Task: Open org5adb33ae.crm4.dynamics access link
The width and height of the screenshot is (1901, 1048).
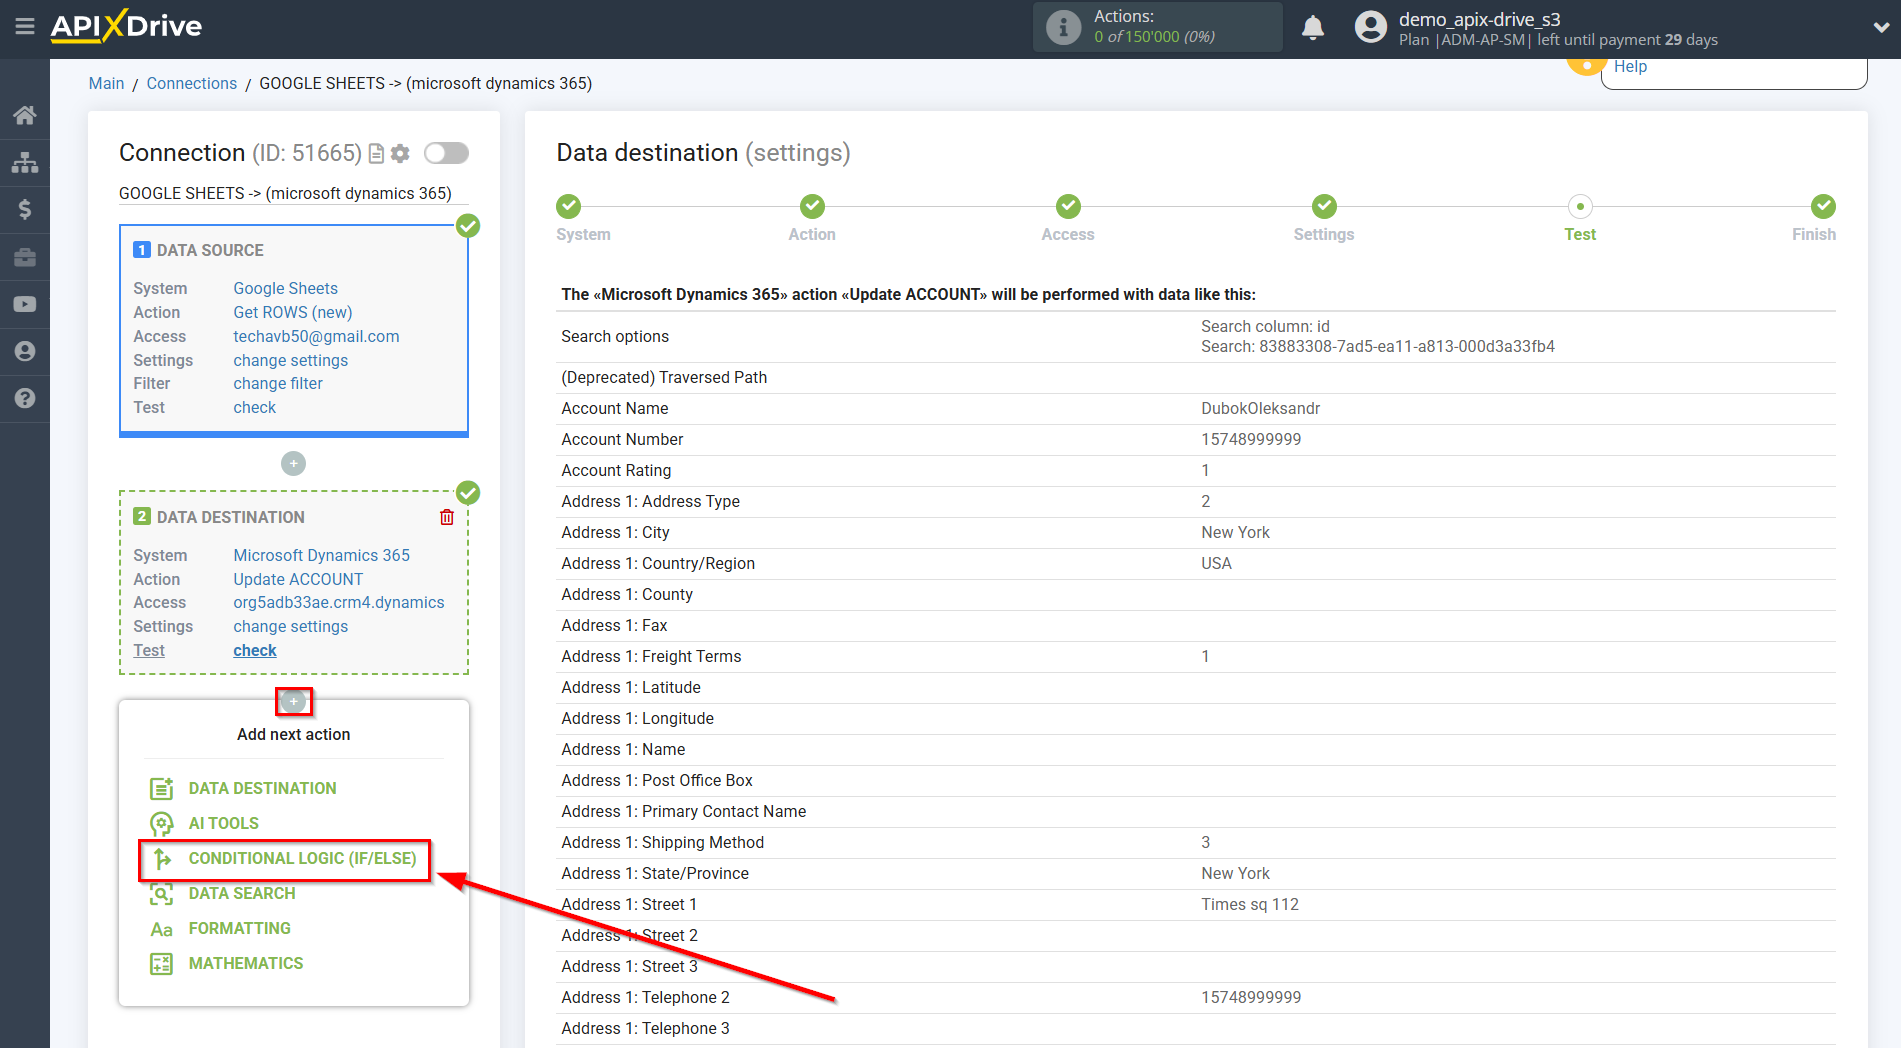Action: [338, 602]
